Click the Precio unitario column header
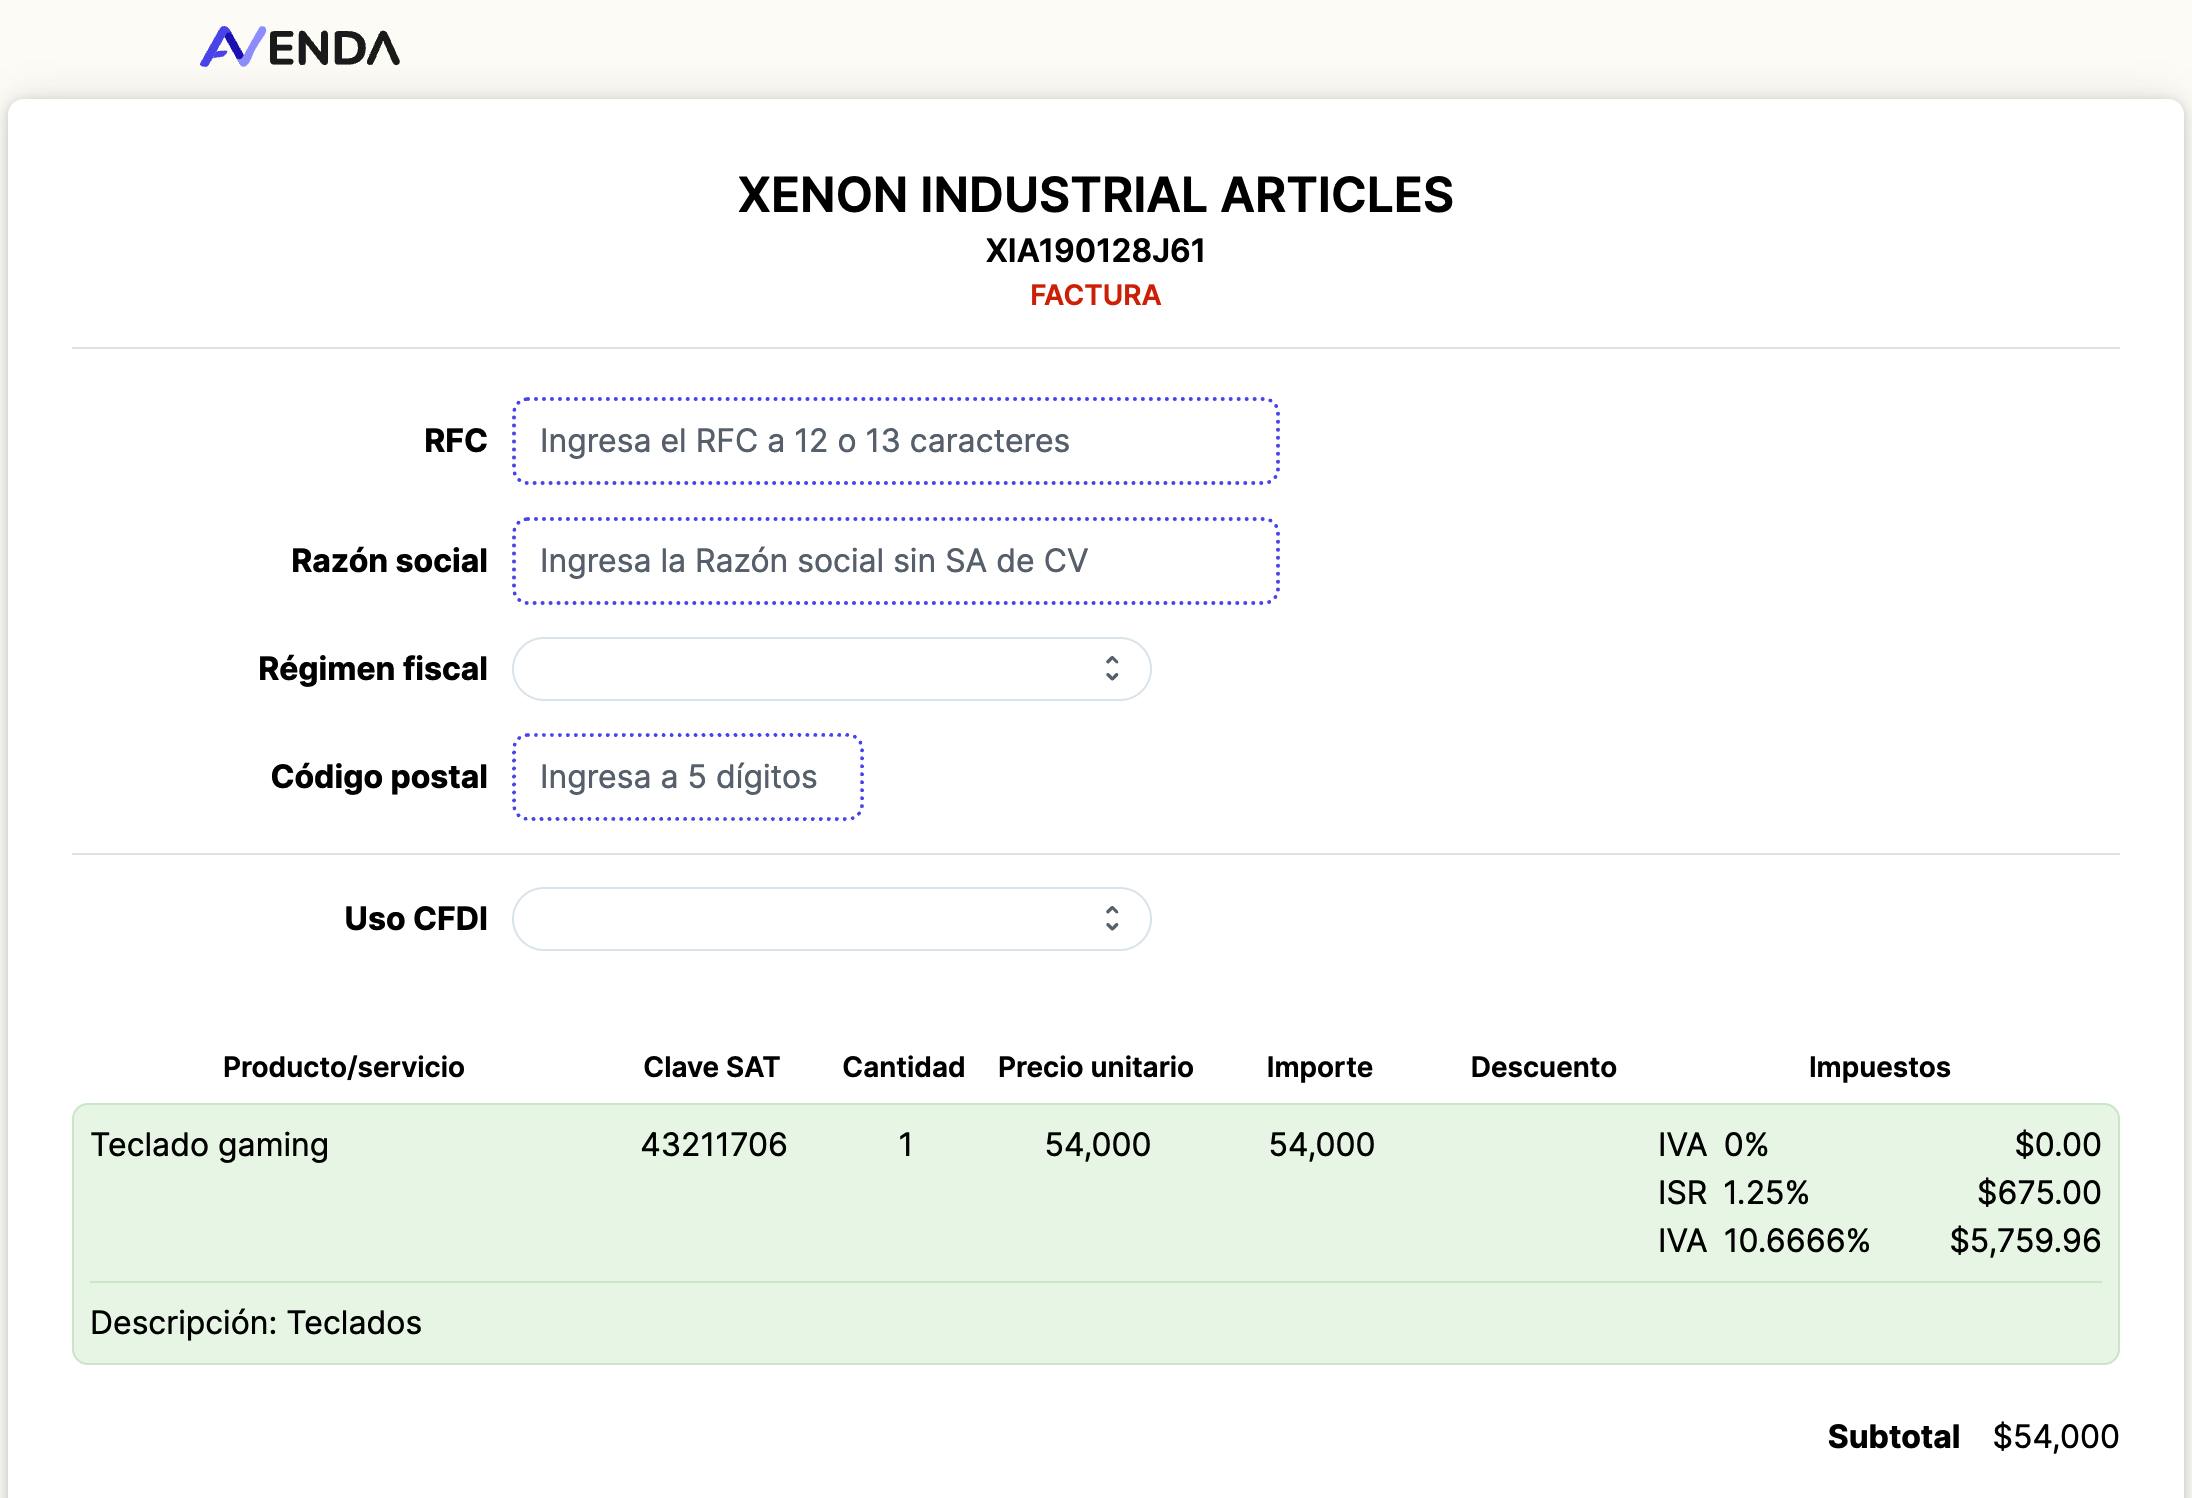The image size is (2192, 1498). click(1095, 1067)
